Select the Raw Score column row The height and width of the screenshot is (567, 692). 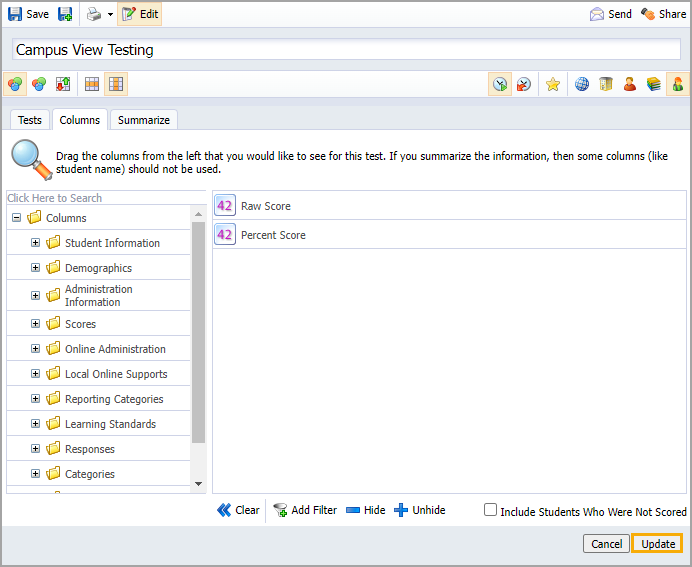pyautogui.click(x=449, y=206)
